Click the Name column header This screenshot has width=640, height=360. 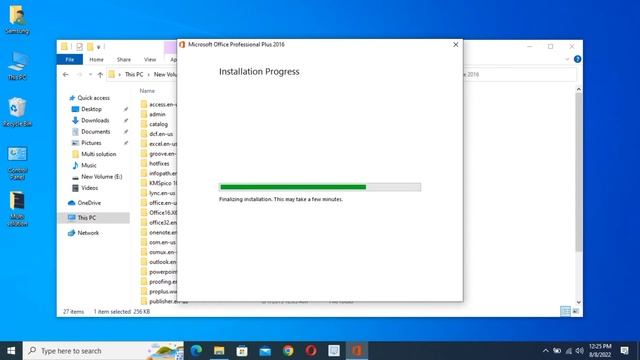[x=147, y=91]
